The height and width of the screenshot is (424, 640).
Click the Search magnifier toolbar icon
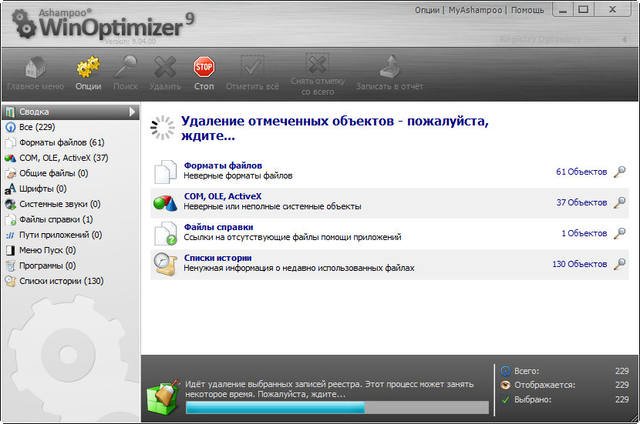[x=125, y=67]
